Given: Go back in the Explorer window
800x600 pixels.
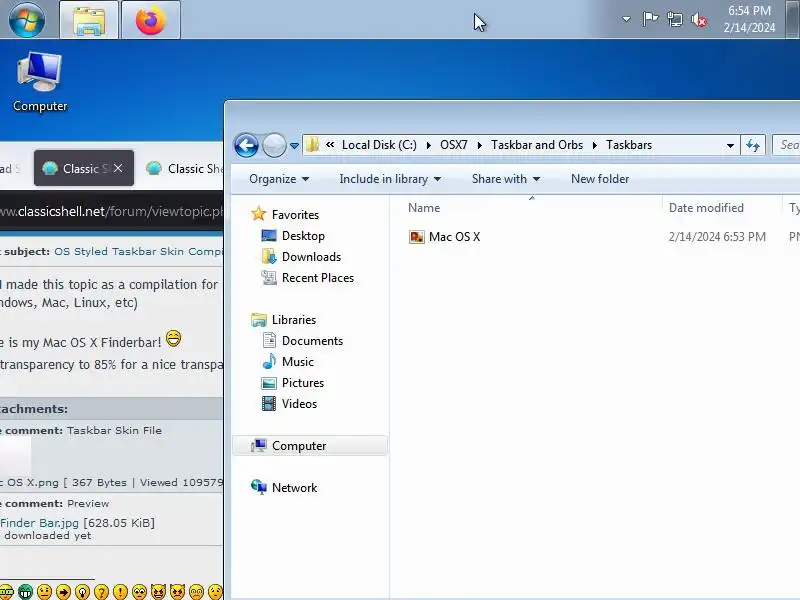Looking at the screenshot, I should coord(246,145).
